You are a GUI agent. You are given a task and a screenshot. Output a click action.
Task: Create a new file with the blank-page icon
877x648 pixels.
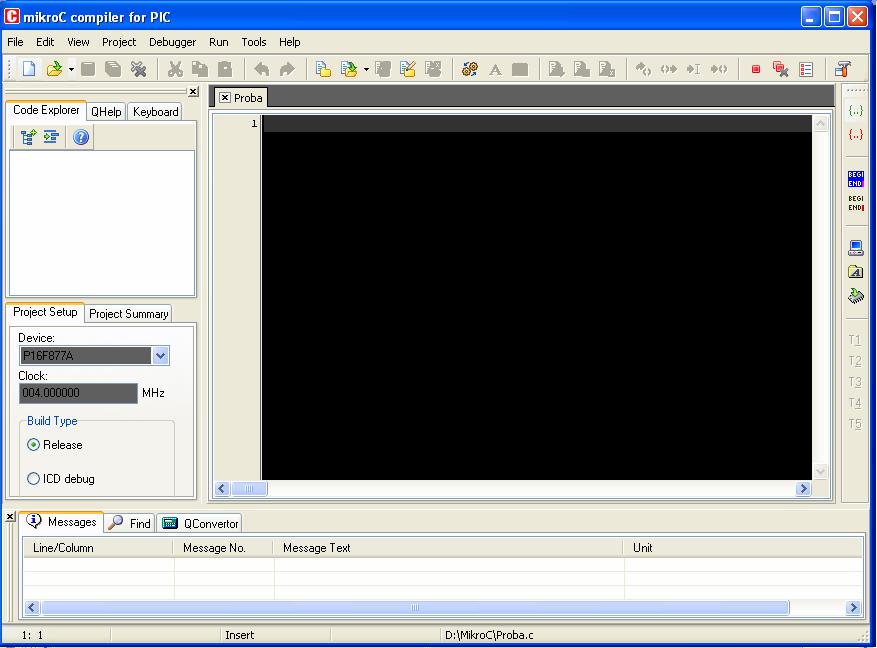29,69
